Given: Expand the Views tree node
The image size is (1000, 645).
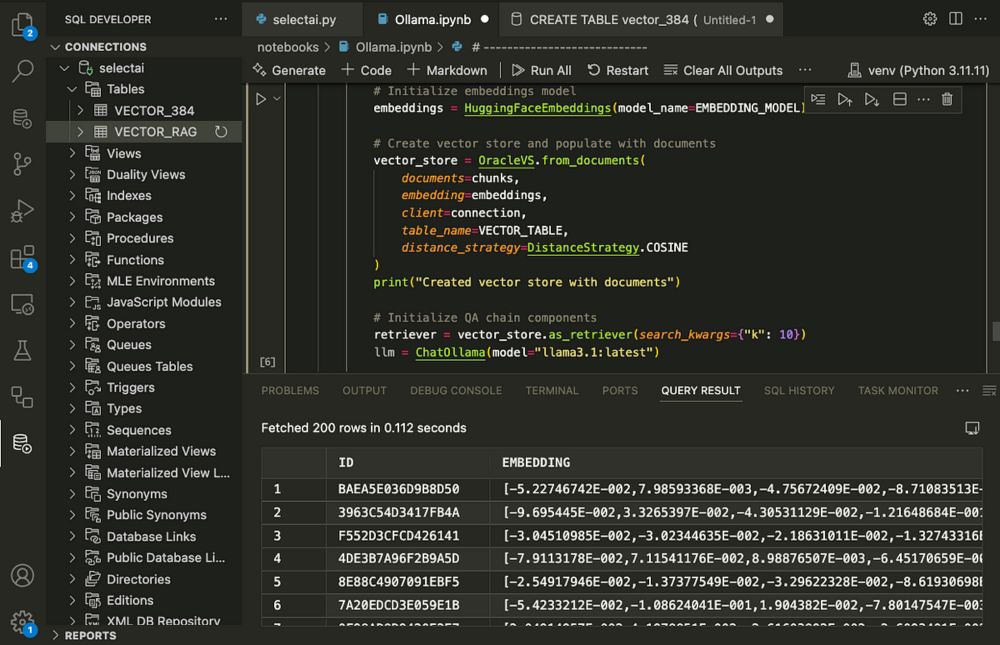Looking at the screenshot, I should [x=72, y=153].
